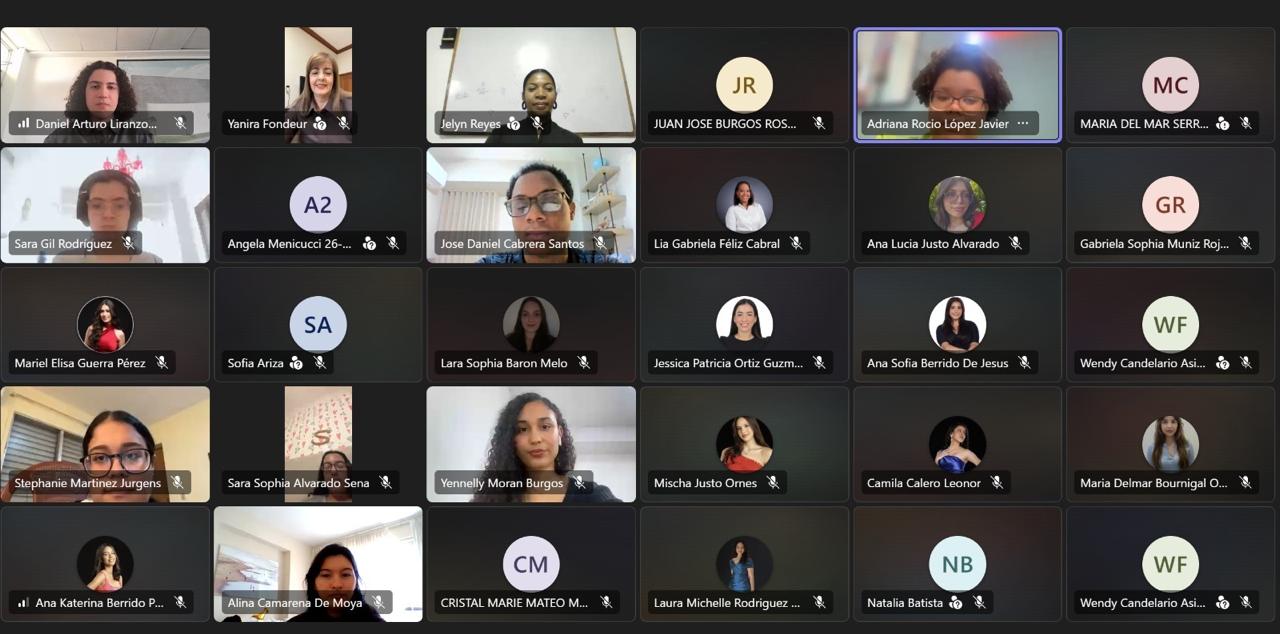This screenshot has width=1280, height=634.
Task: Click muted mic icon next to Natalia Batista
Action: 979,603
